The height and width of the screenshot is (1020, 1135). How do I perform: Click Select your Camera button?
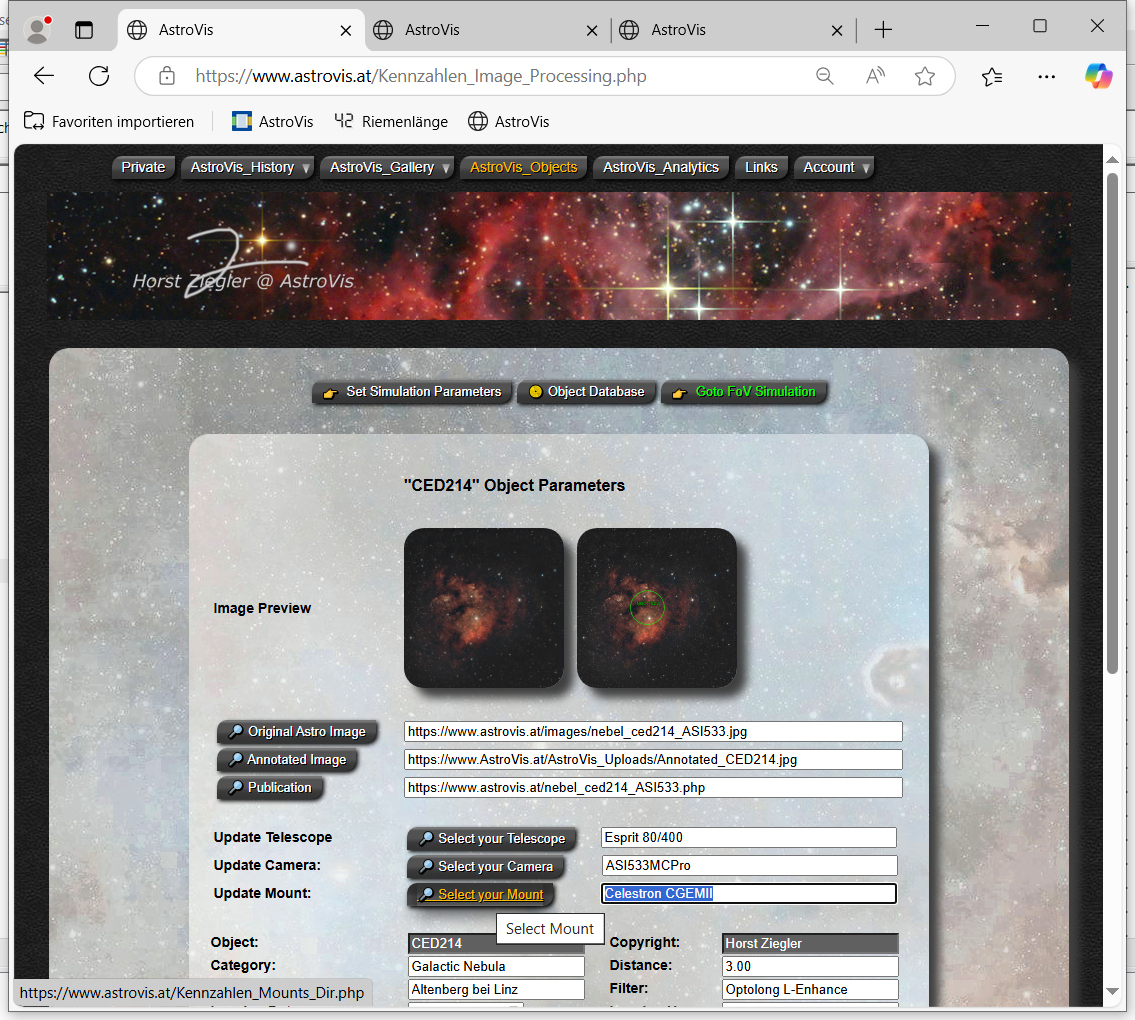pyautogui.click(x=486, y=867)
